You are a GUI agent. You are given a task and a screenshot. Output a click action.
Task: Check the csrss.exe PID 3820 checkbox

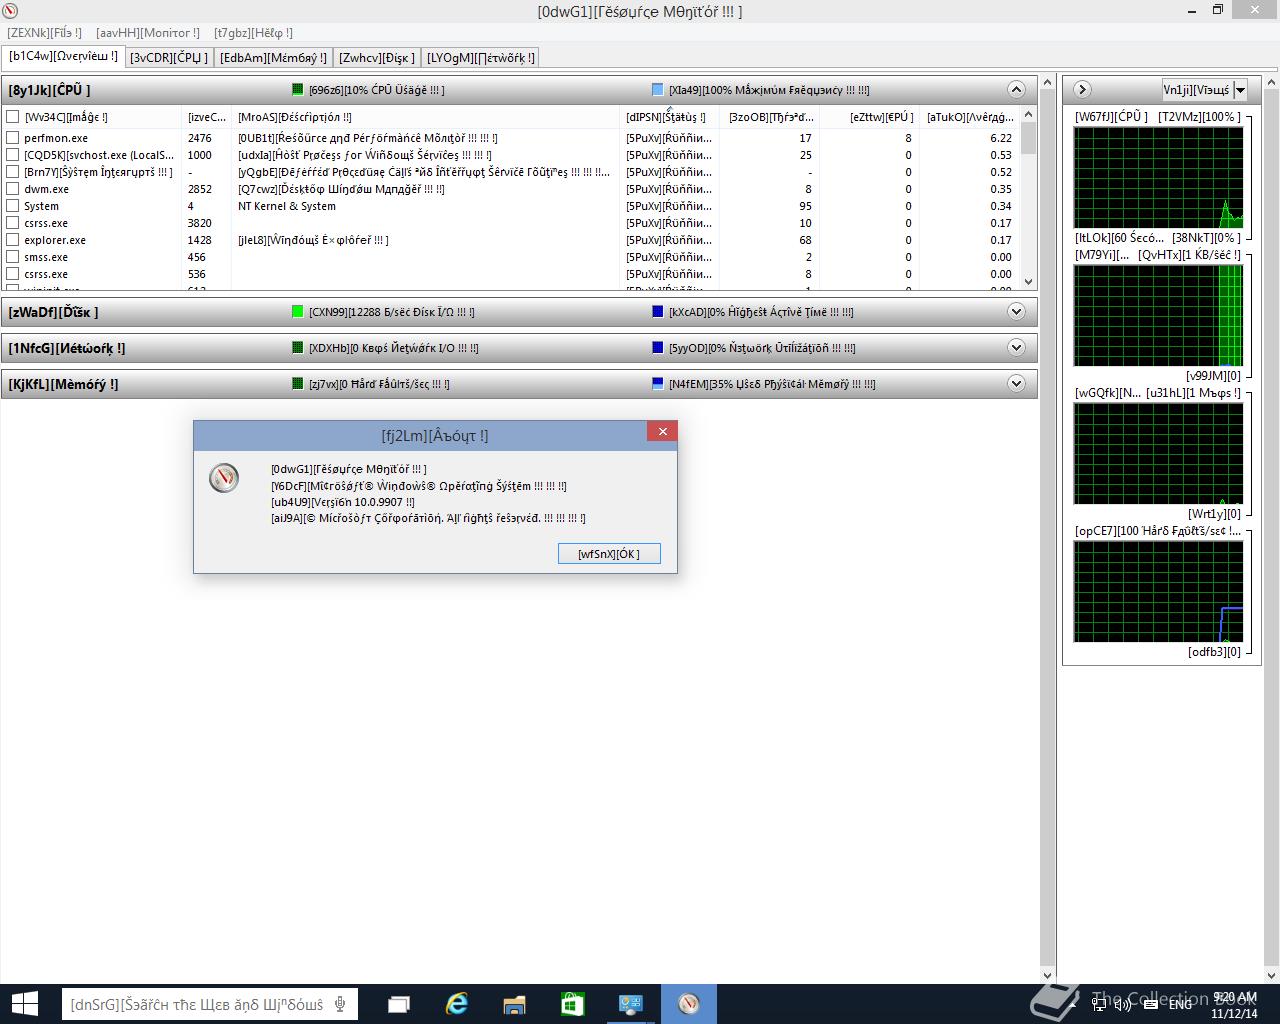(13, 223)
